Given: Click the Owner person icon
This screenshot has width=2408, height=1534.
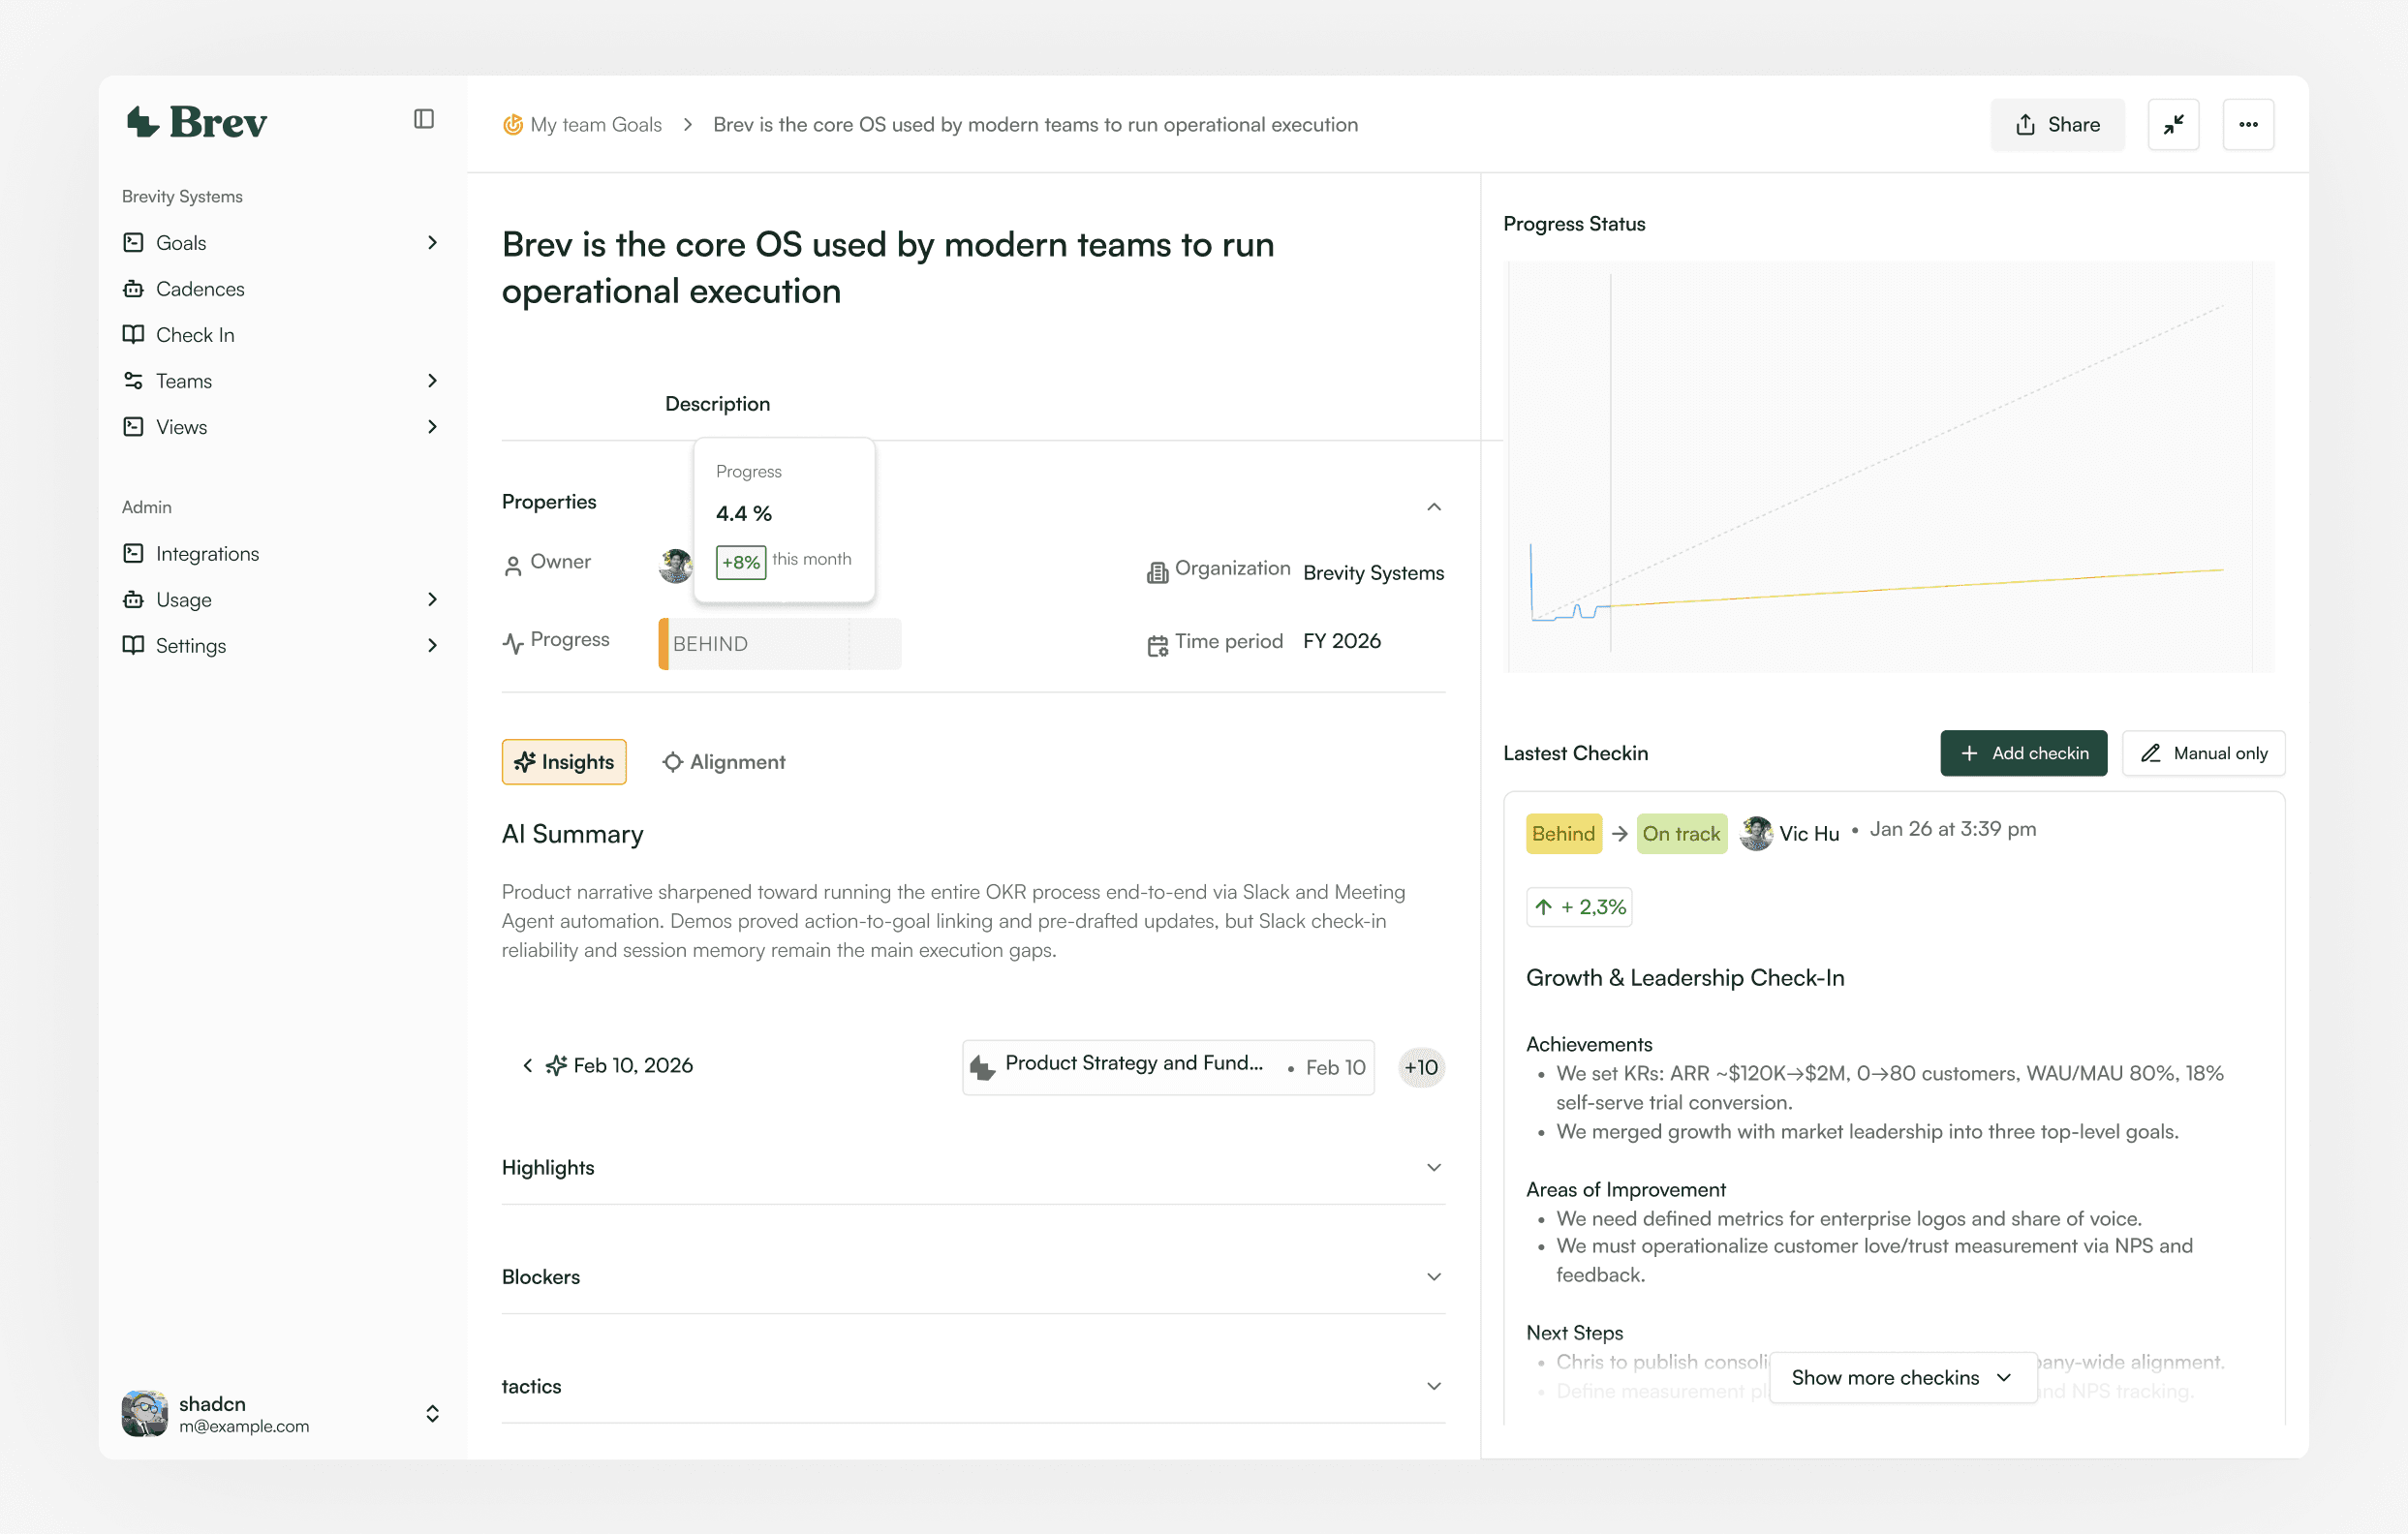Looking at the screenshot, I should tap(513, 566).
